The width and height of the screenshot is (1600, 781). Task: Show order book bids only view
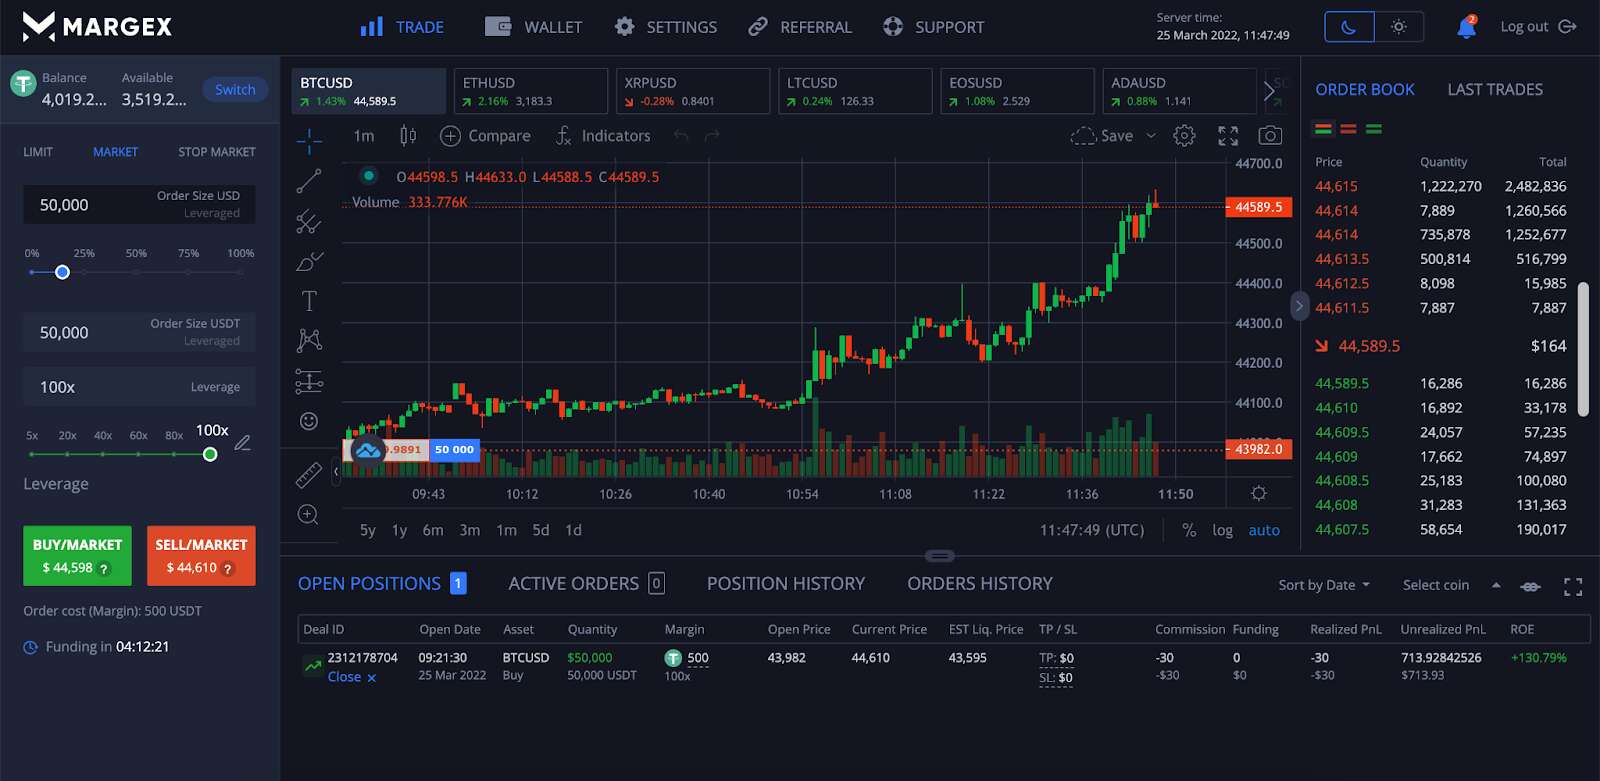click(1374, 129)
